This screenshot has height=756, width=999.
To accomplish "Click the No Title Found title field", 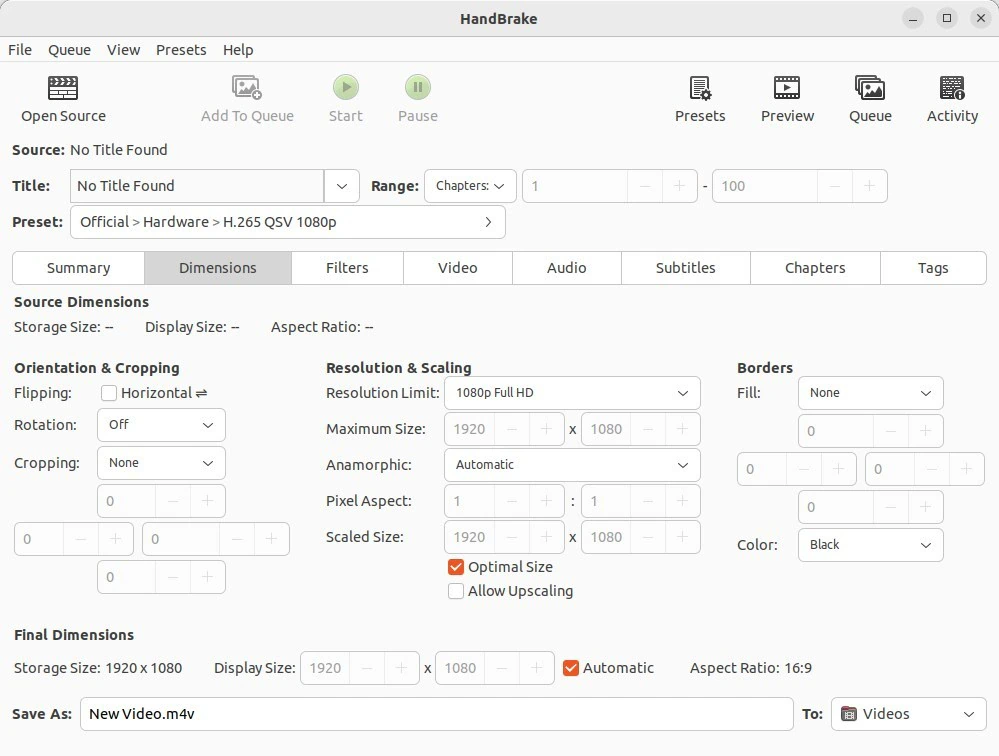I will [197, 186].
